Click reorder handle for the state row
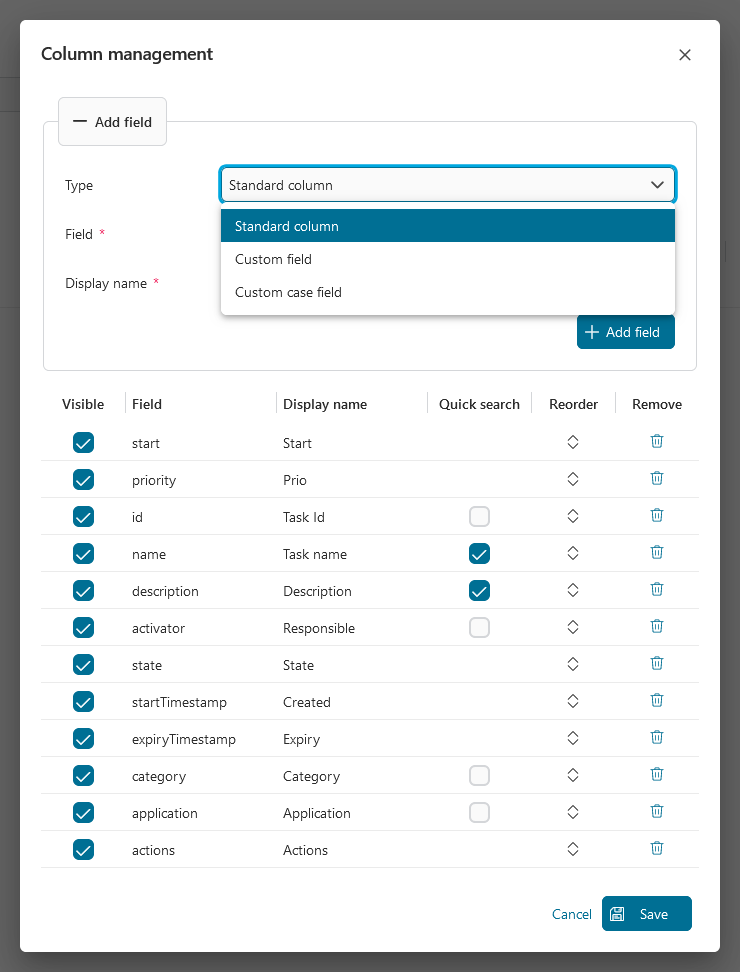The height and width of the screenshot is (972, 740). (573, 664)
